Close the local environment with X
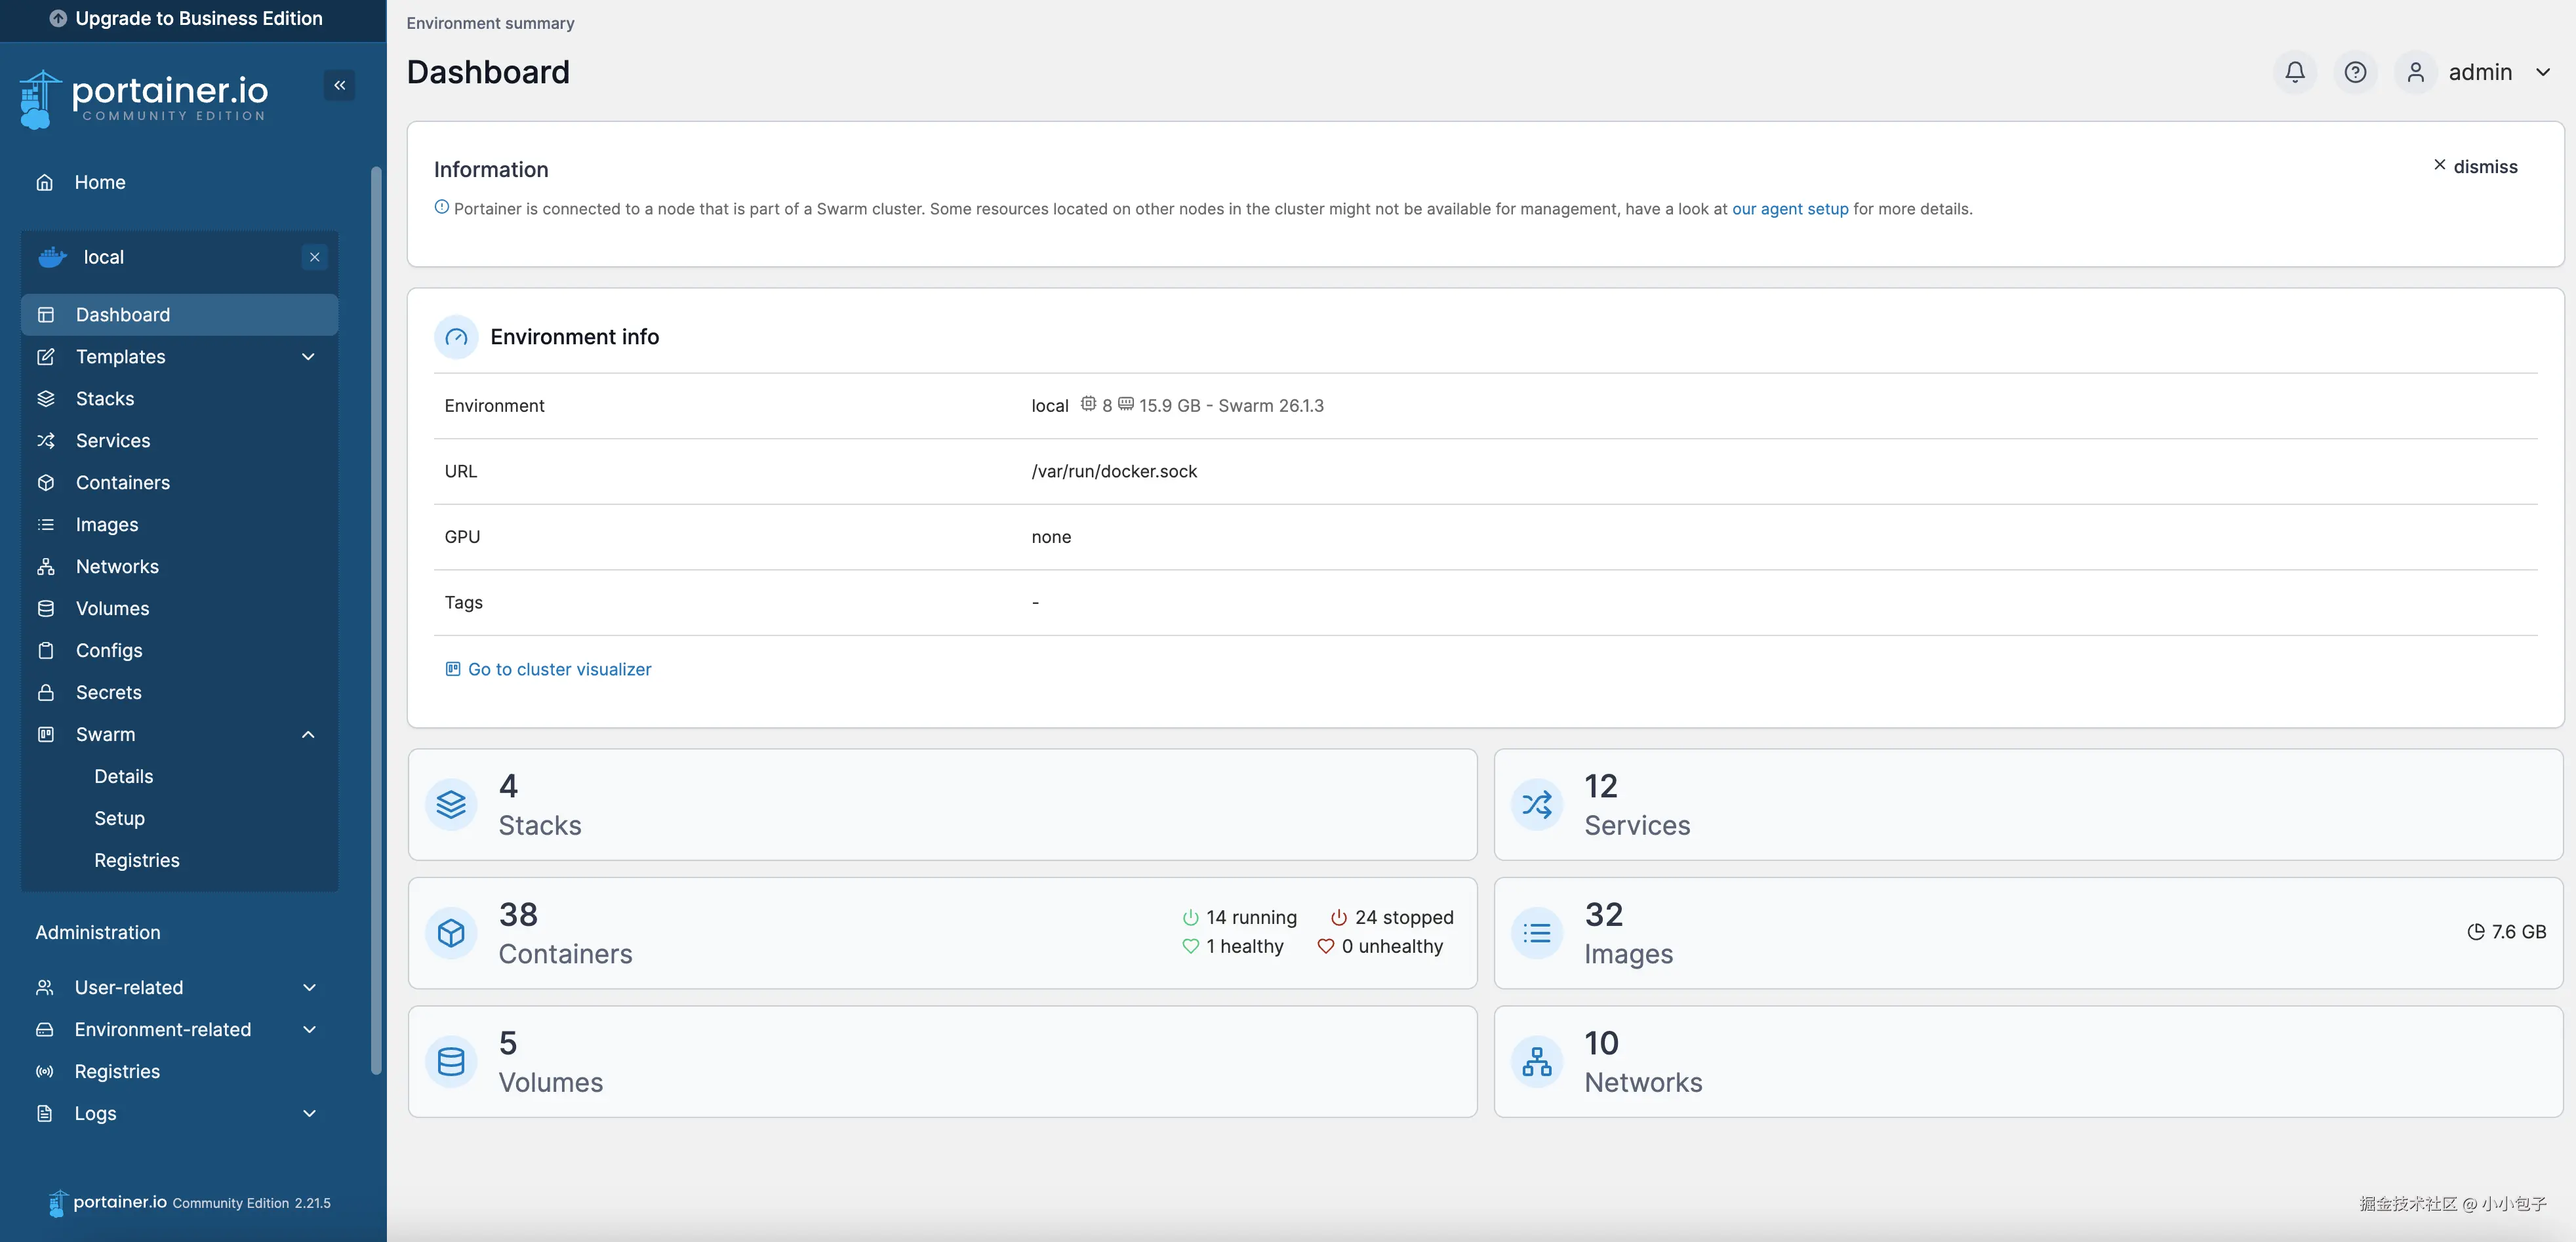The image size is (2576, 1242). (x=314, y=257)
